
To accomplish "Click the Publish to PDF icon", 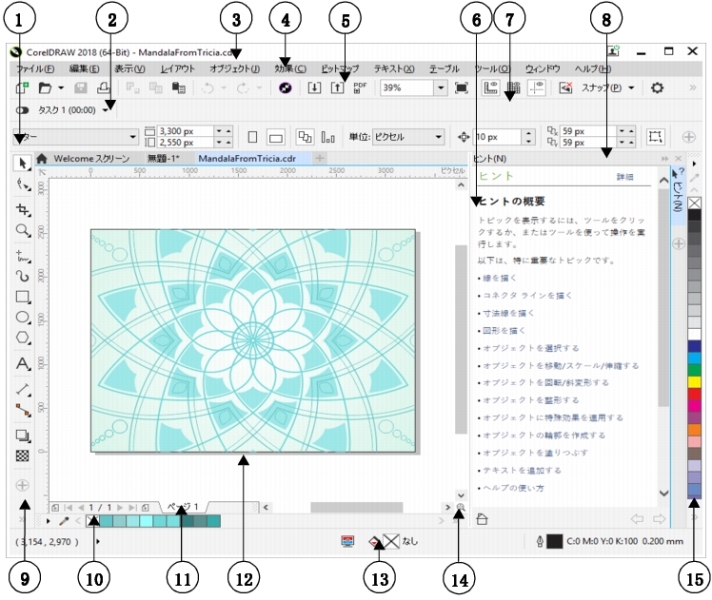I will click(x=359, y=88).
